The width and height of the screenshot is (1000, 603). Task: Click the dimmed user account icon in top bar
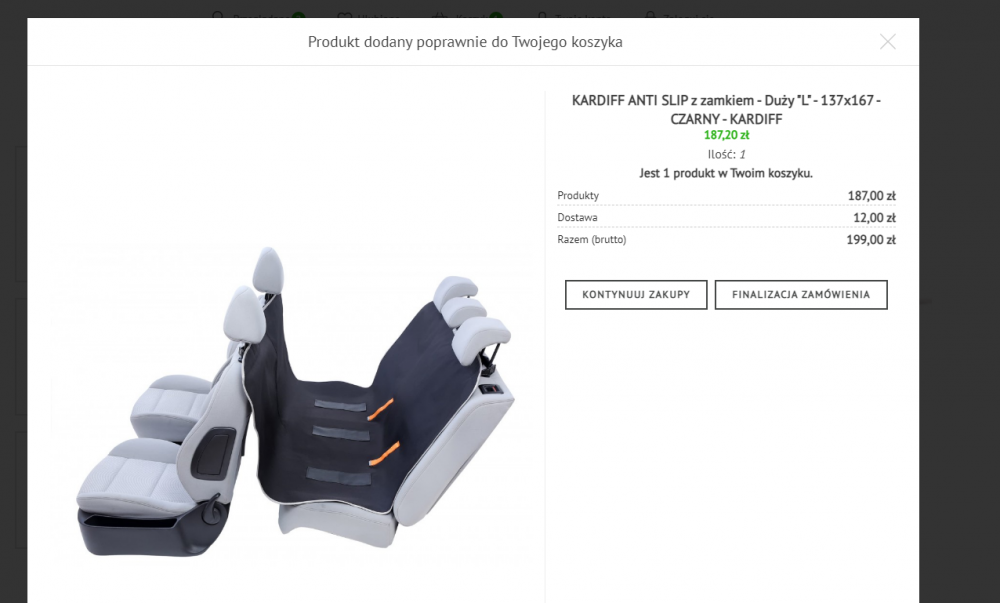point(542,15)
